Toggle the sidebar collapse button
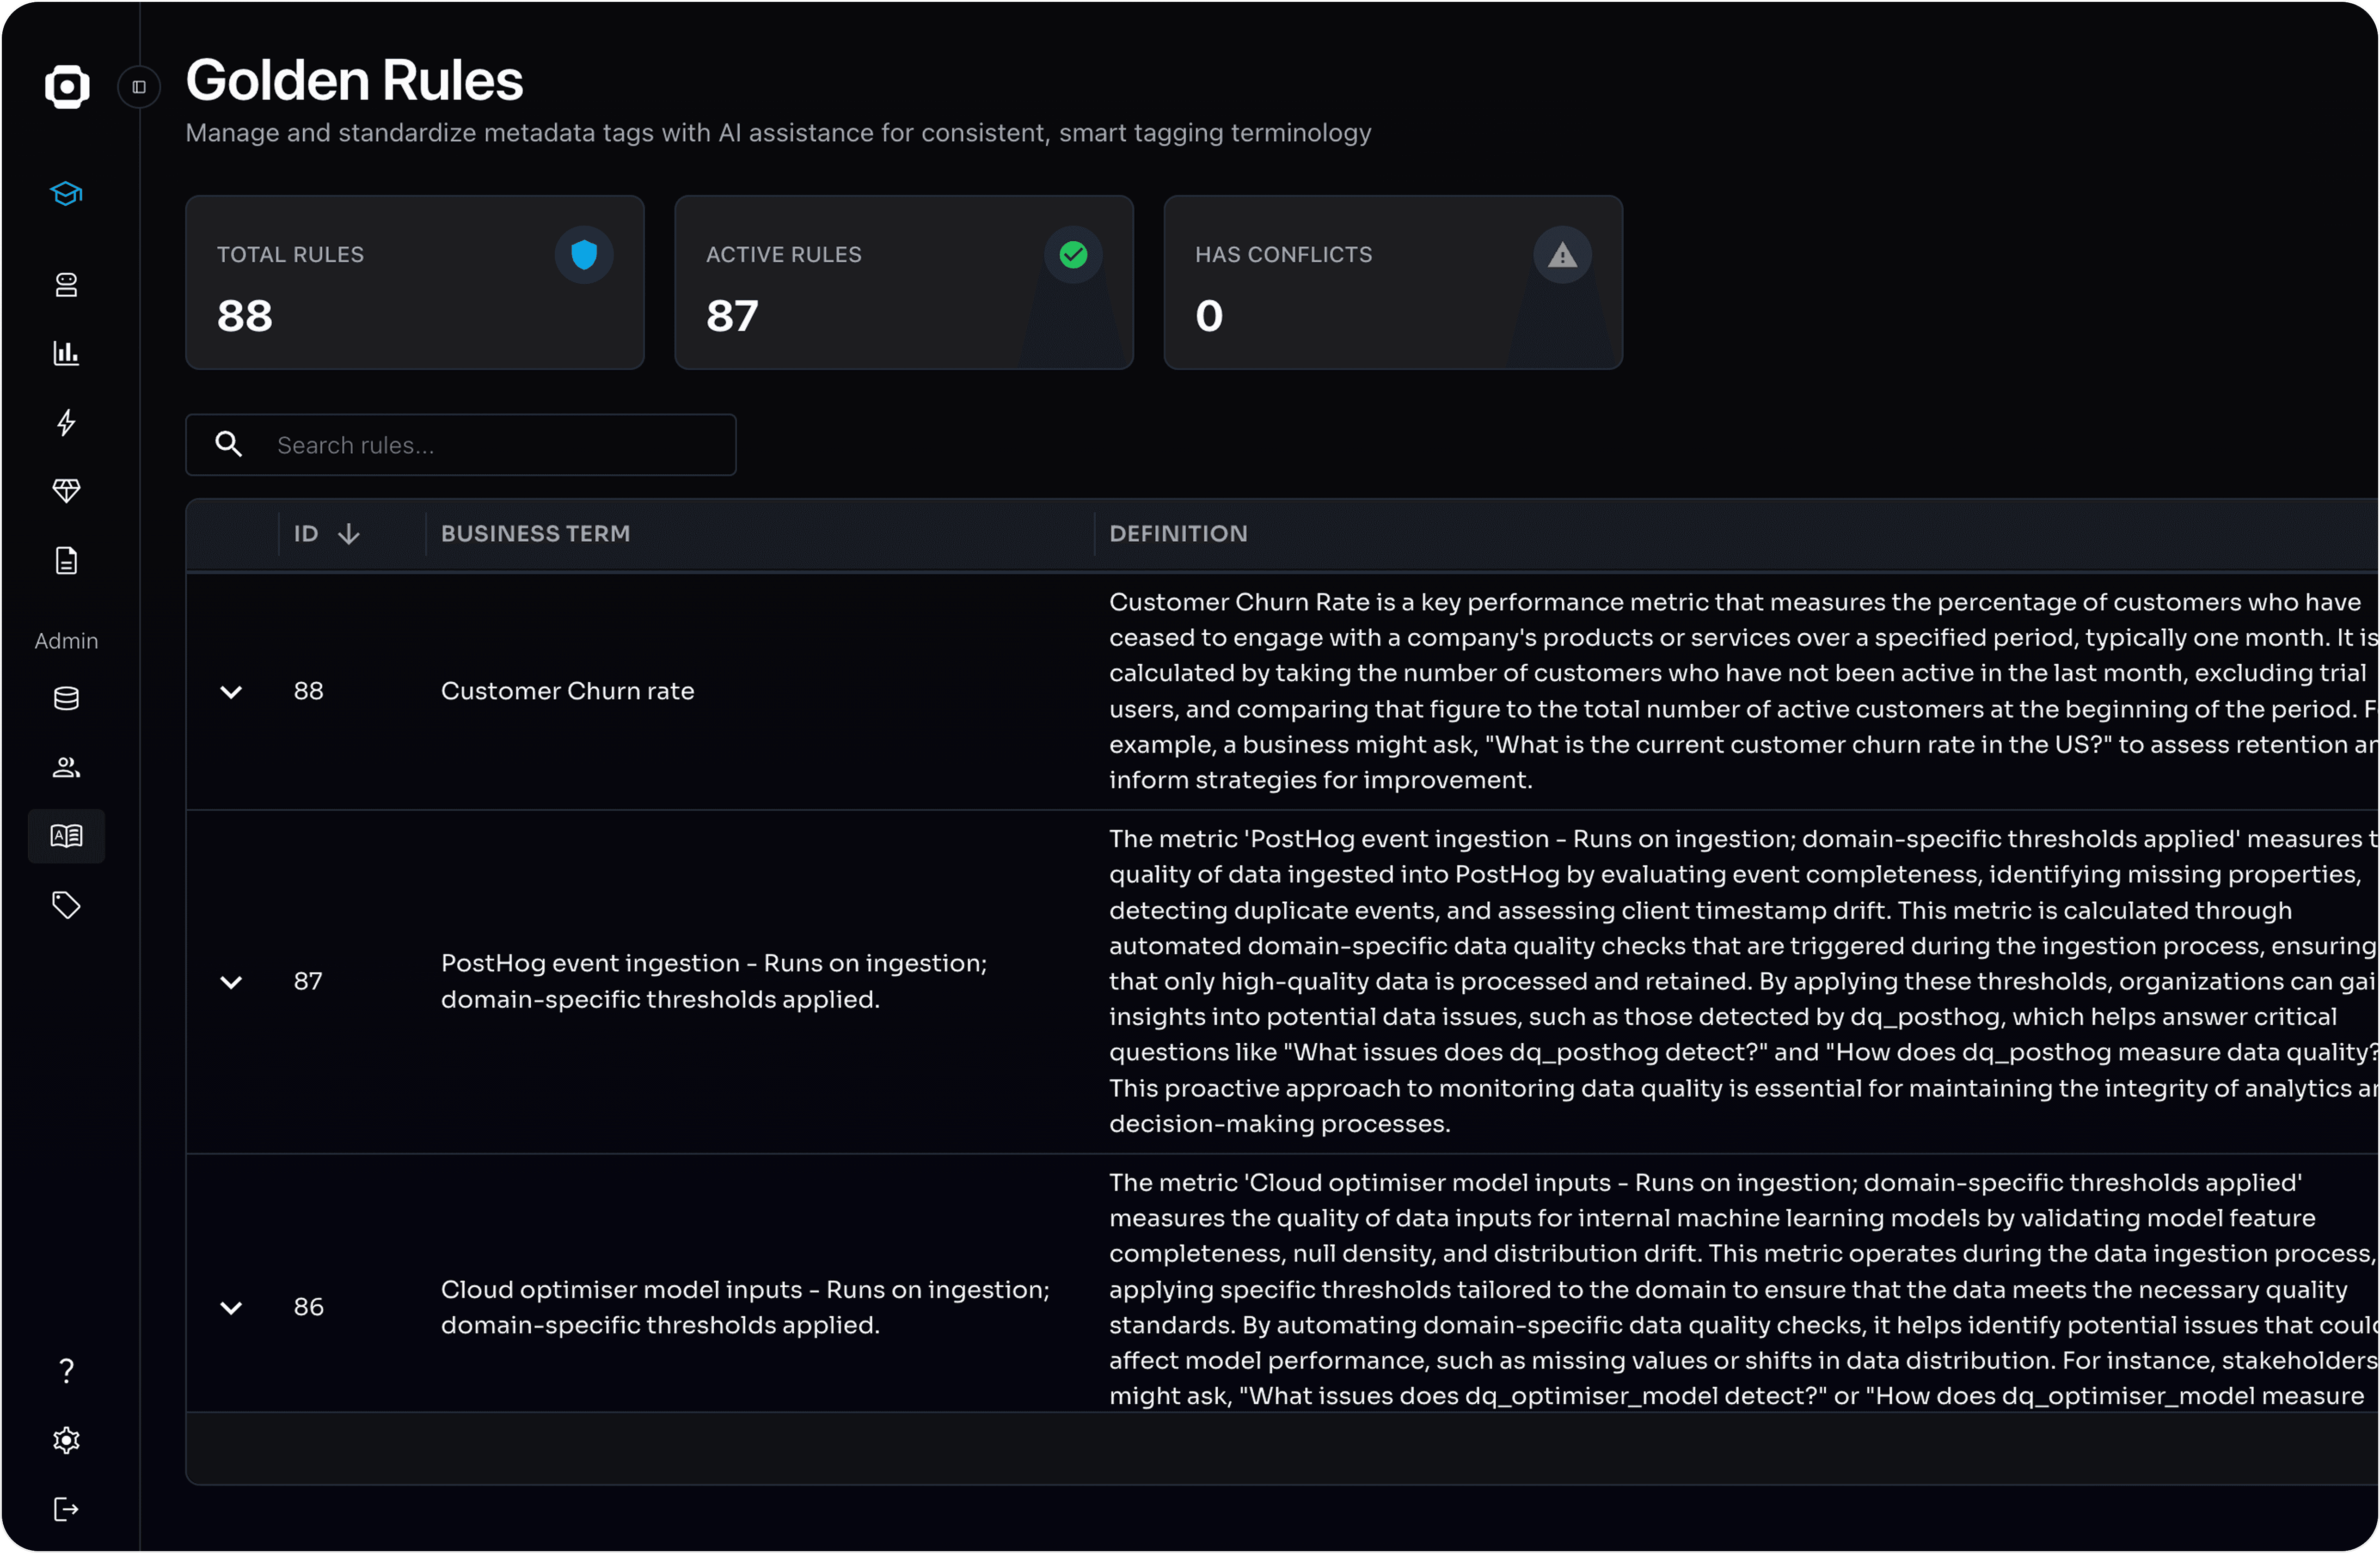The image size is (2380, 1553). (x=139, y=87)
